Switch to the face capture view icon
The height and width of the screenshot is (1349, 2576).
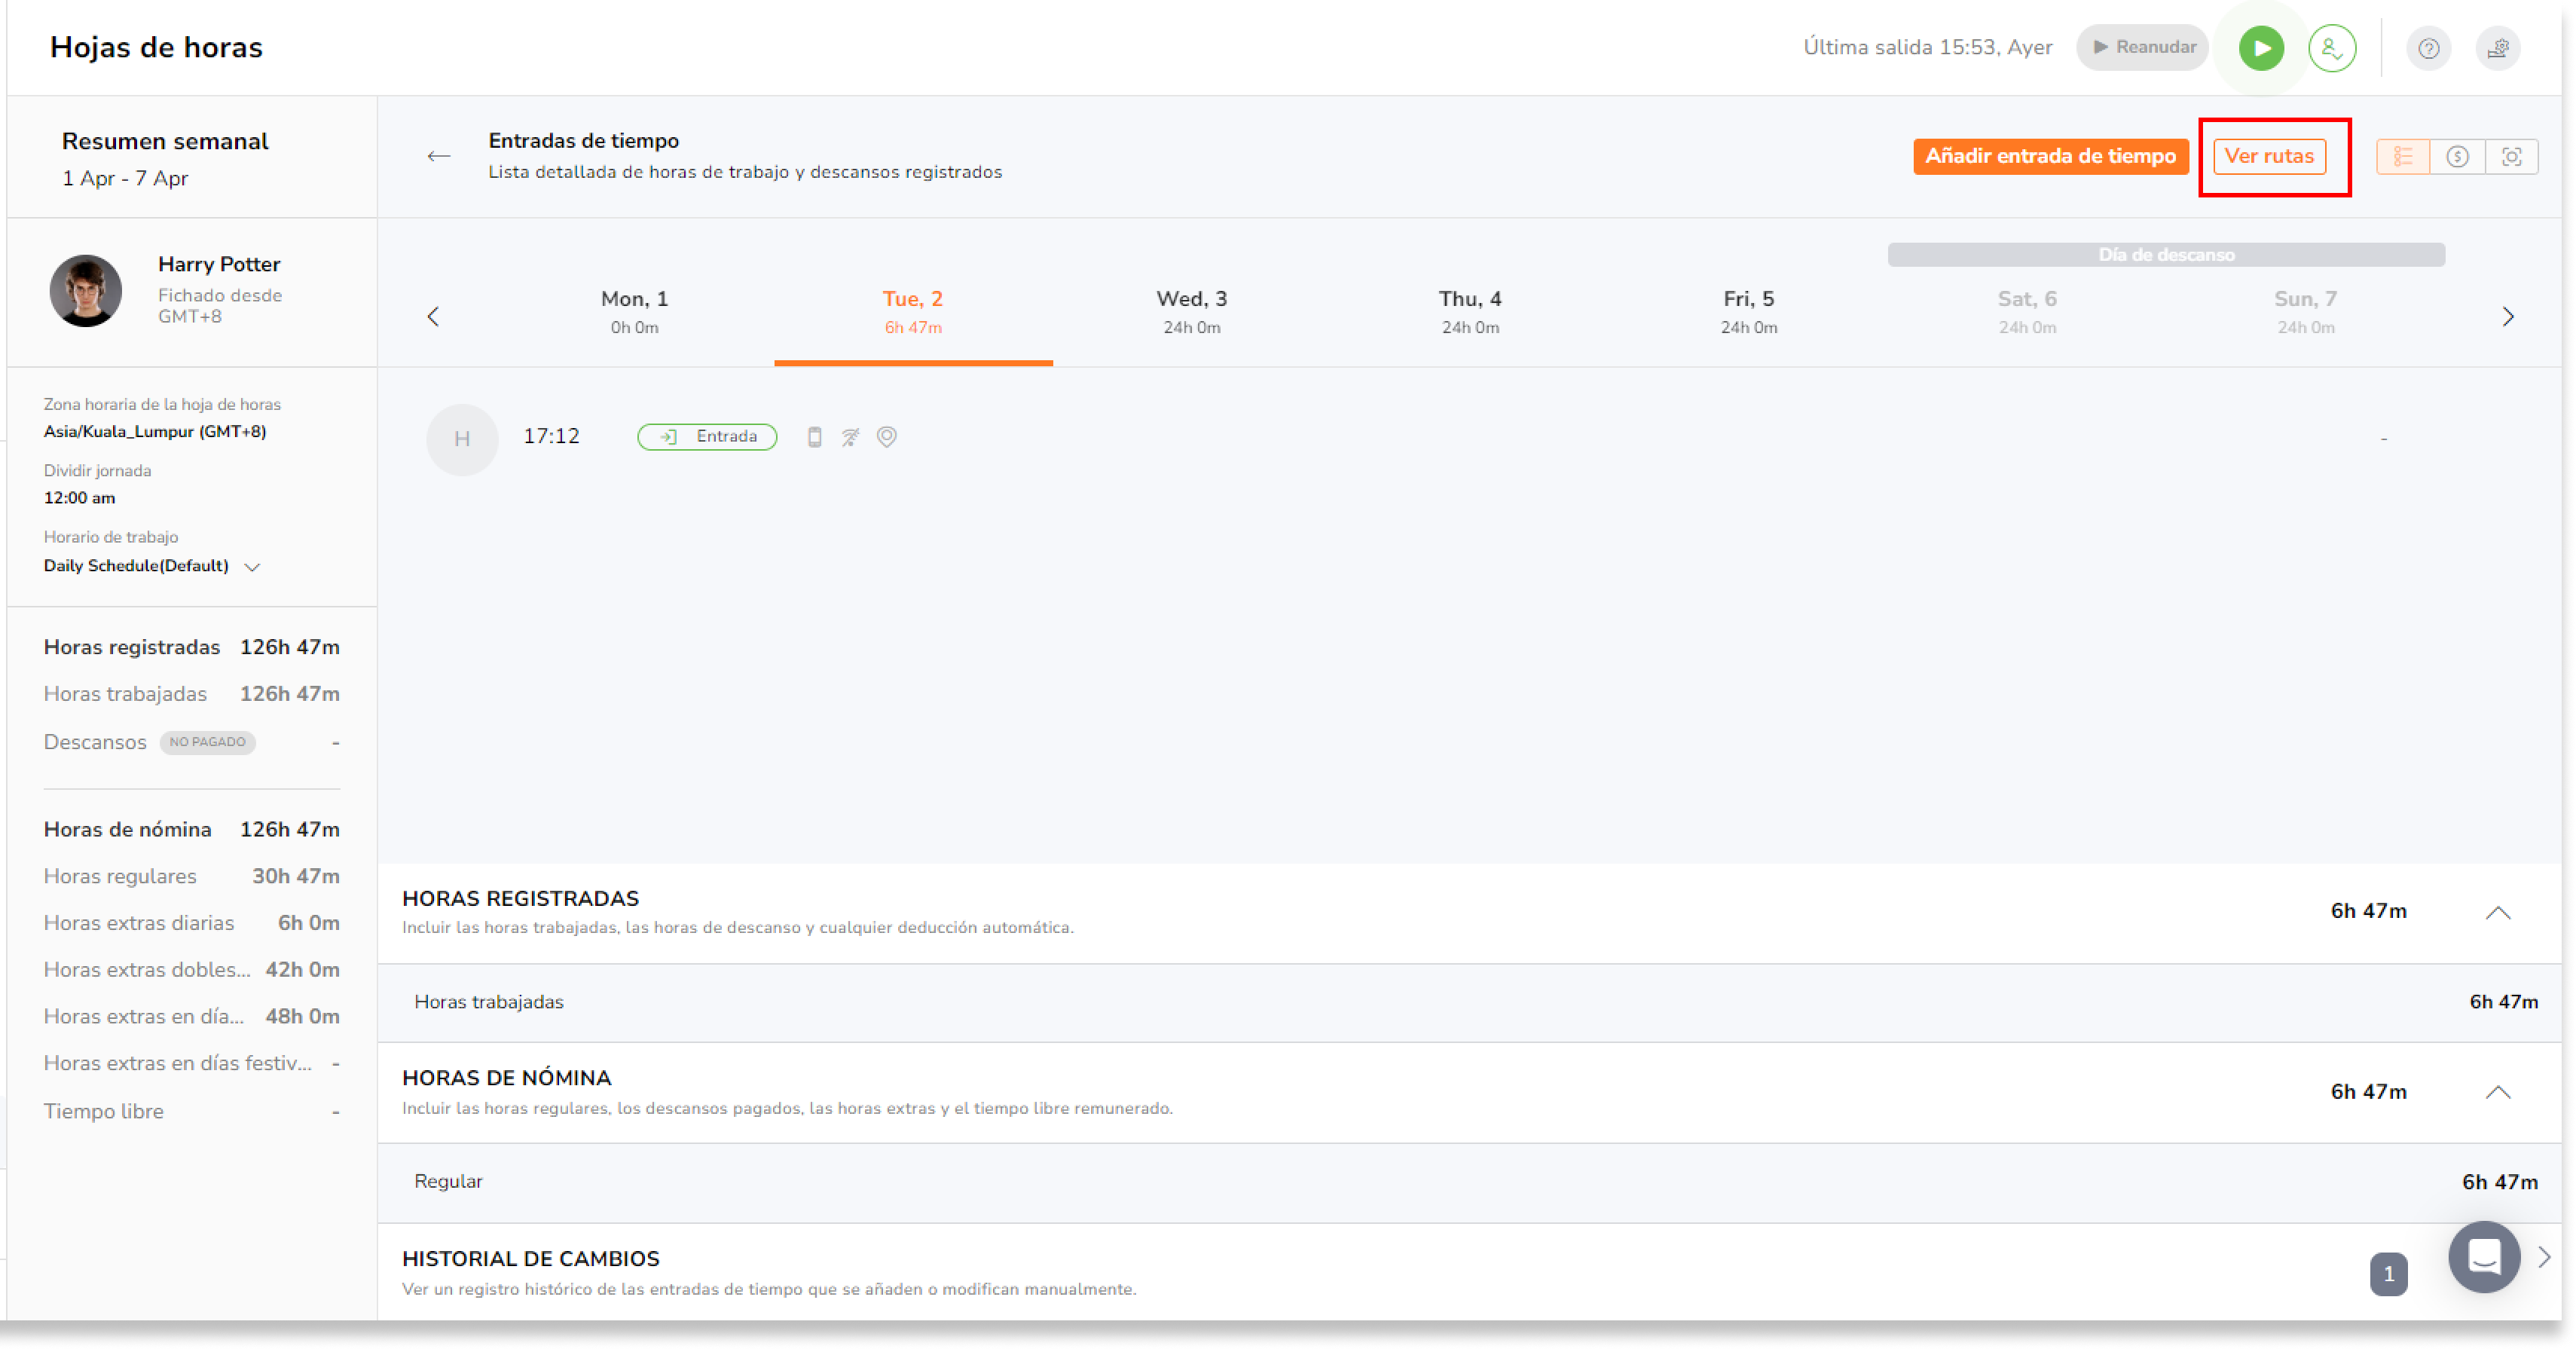(2511, 157)
